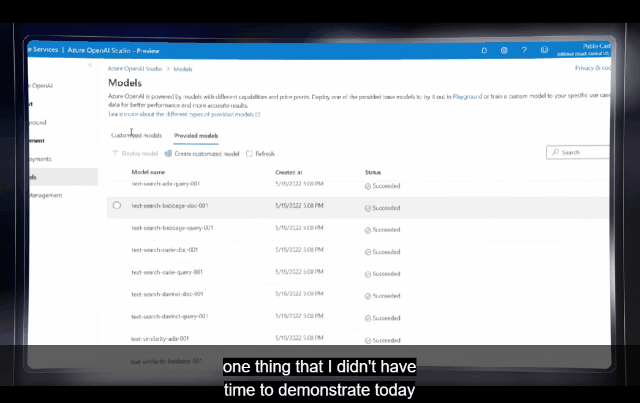640x403 pixels.
Task: Click the Azure OpenAI Studio breadcrumb
Action: point(136,69)
